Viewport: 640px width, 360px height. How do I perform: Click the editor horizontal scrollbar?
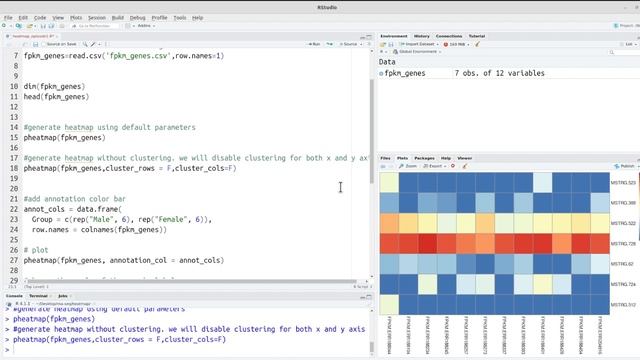(192, 281)
